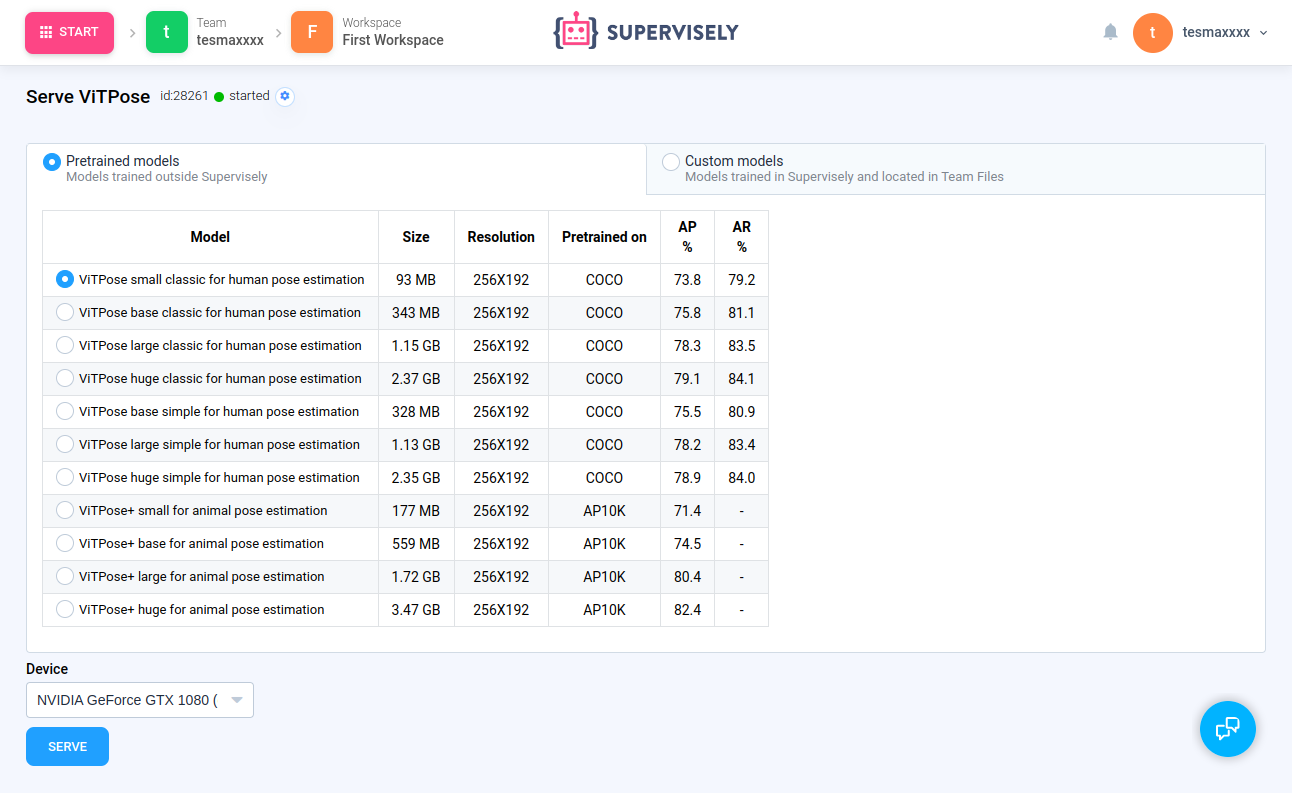The image size is (1292, 793).
Task: Click the AR value 84.1
Action: pos(741,379)
